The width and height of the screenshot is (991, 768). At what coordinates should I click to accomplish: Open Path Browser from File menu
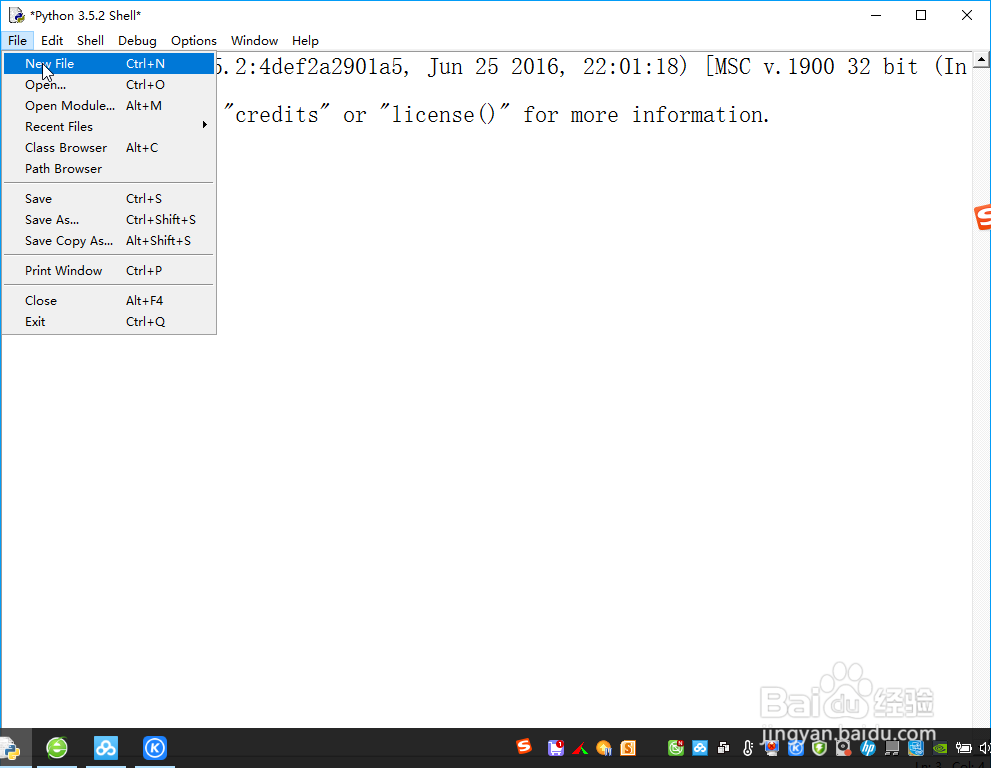click(x=109, y=169)
